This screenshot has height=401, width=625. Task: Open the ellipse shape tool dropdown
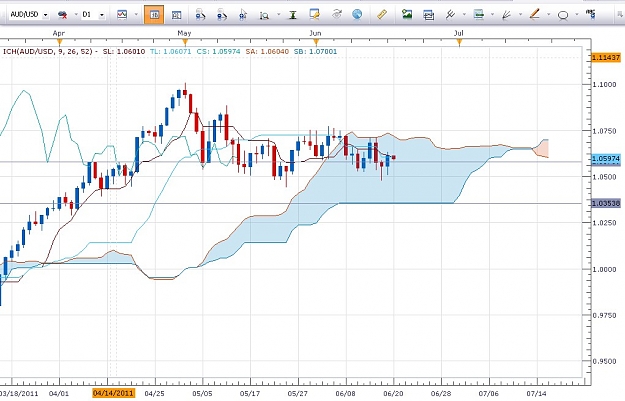click(576, 15)
